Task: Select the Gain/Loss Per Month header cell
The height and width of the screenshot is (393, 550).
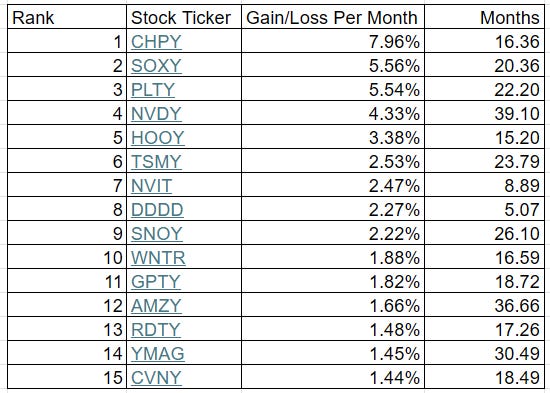Action: click(x=333, y=17)
